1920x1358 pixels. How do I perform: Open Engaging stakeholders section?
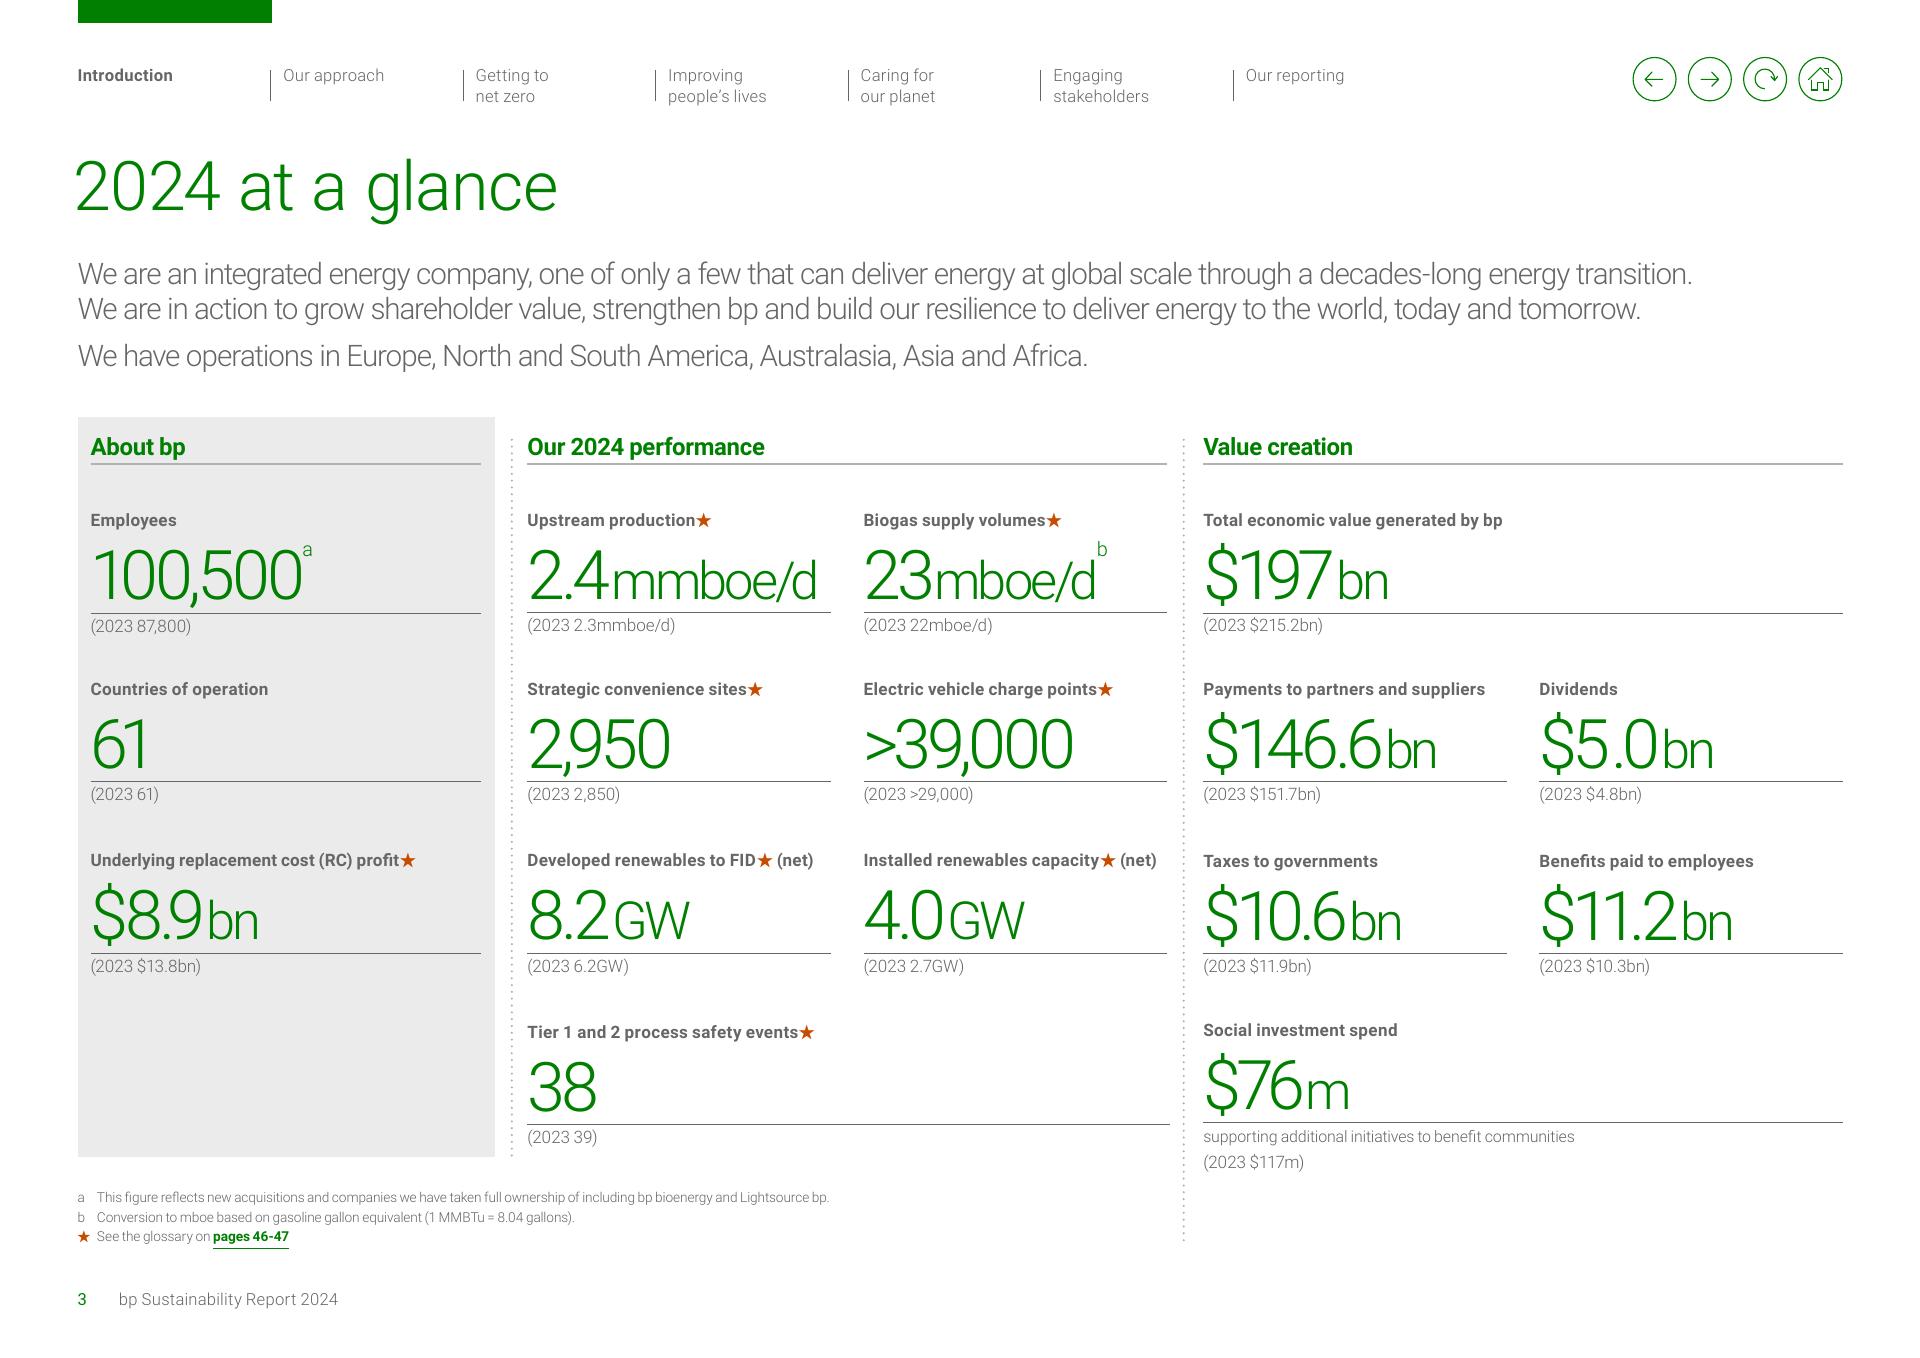point(1100,86)
